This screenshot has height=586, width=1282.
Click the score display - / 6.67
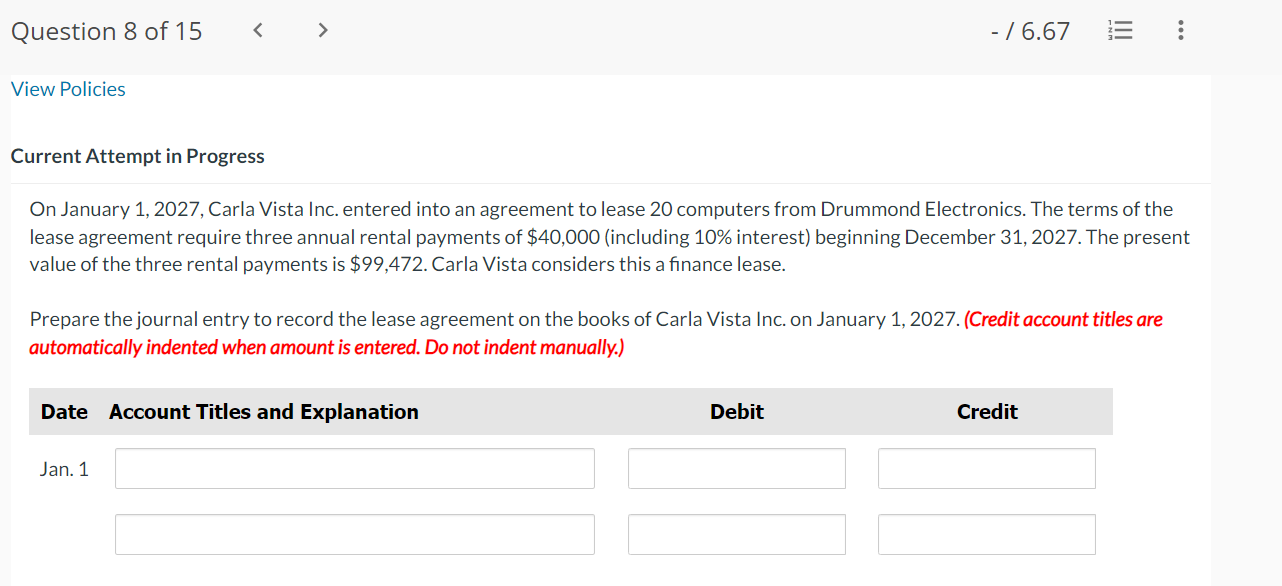[x=1030, y=32]
